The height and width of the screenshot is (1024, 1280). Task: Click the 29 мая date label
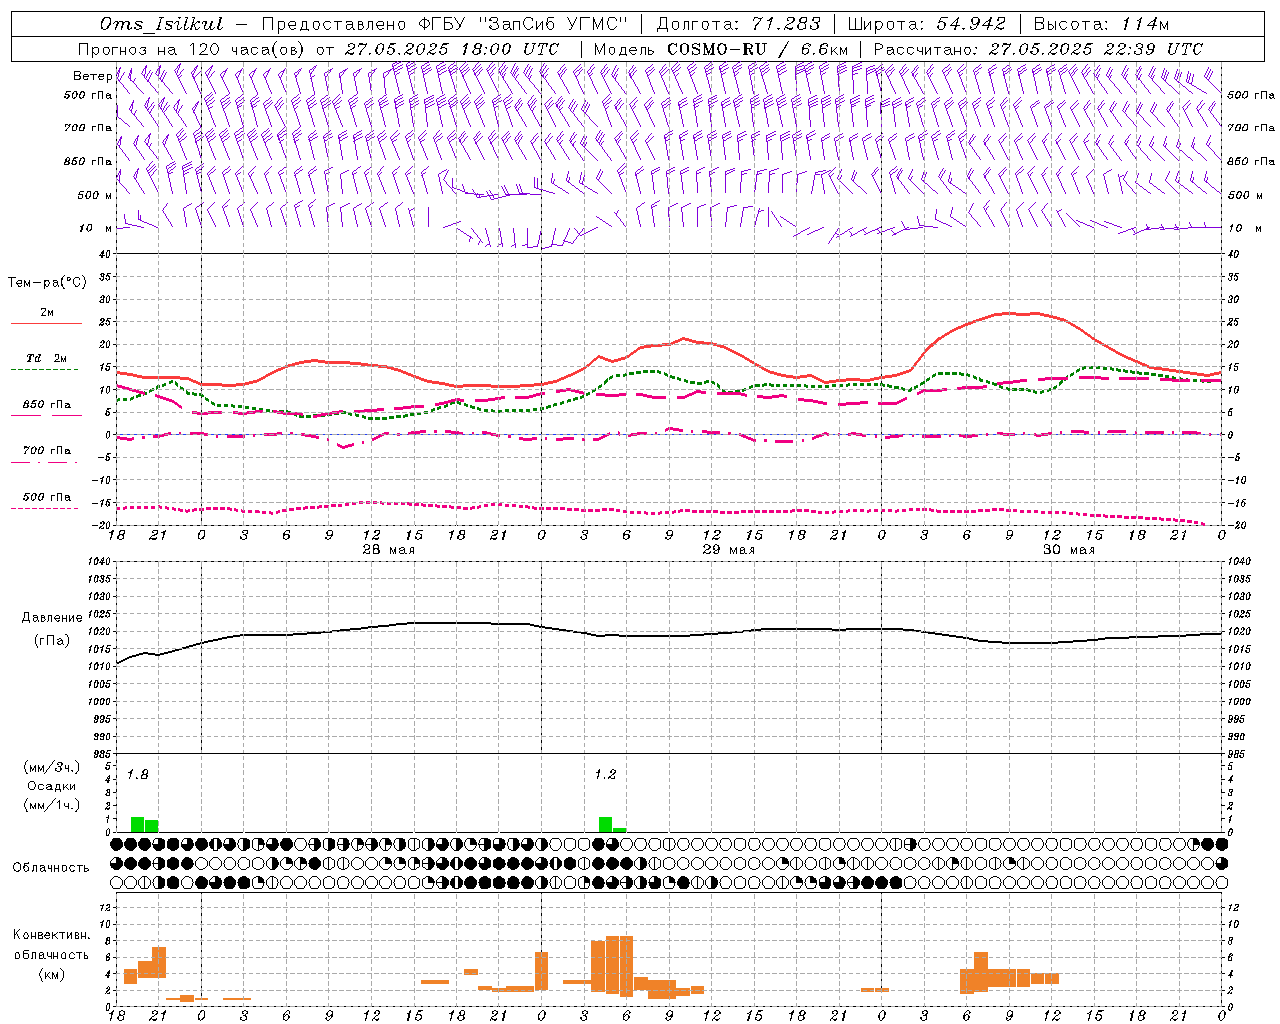[728, 550]
